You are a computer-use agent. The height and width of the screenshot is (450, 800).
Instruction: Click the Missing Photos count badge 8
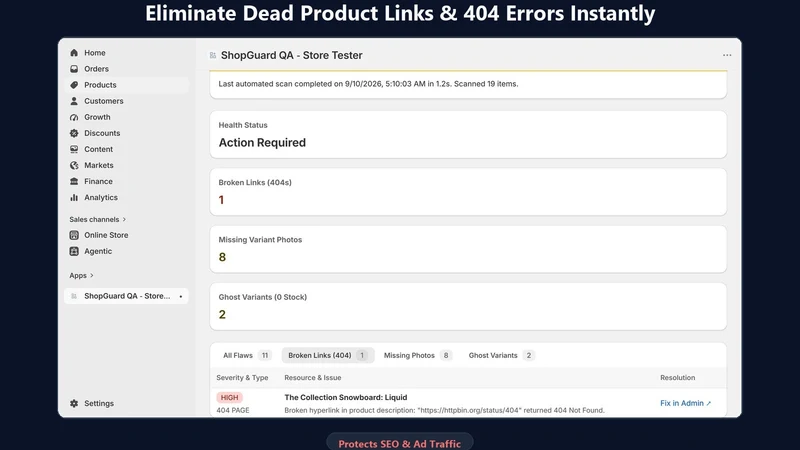(446, 355)
